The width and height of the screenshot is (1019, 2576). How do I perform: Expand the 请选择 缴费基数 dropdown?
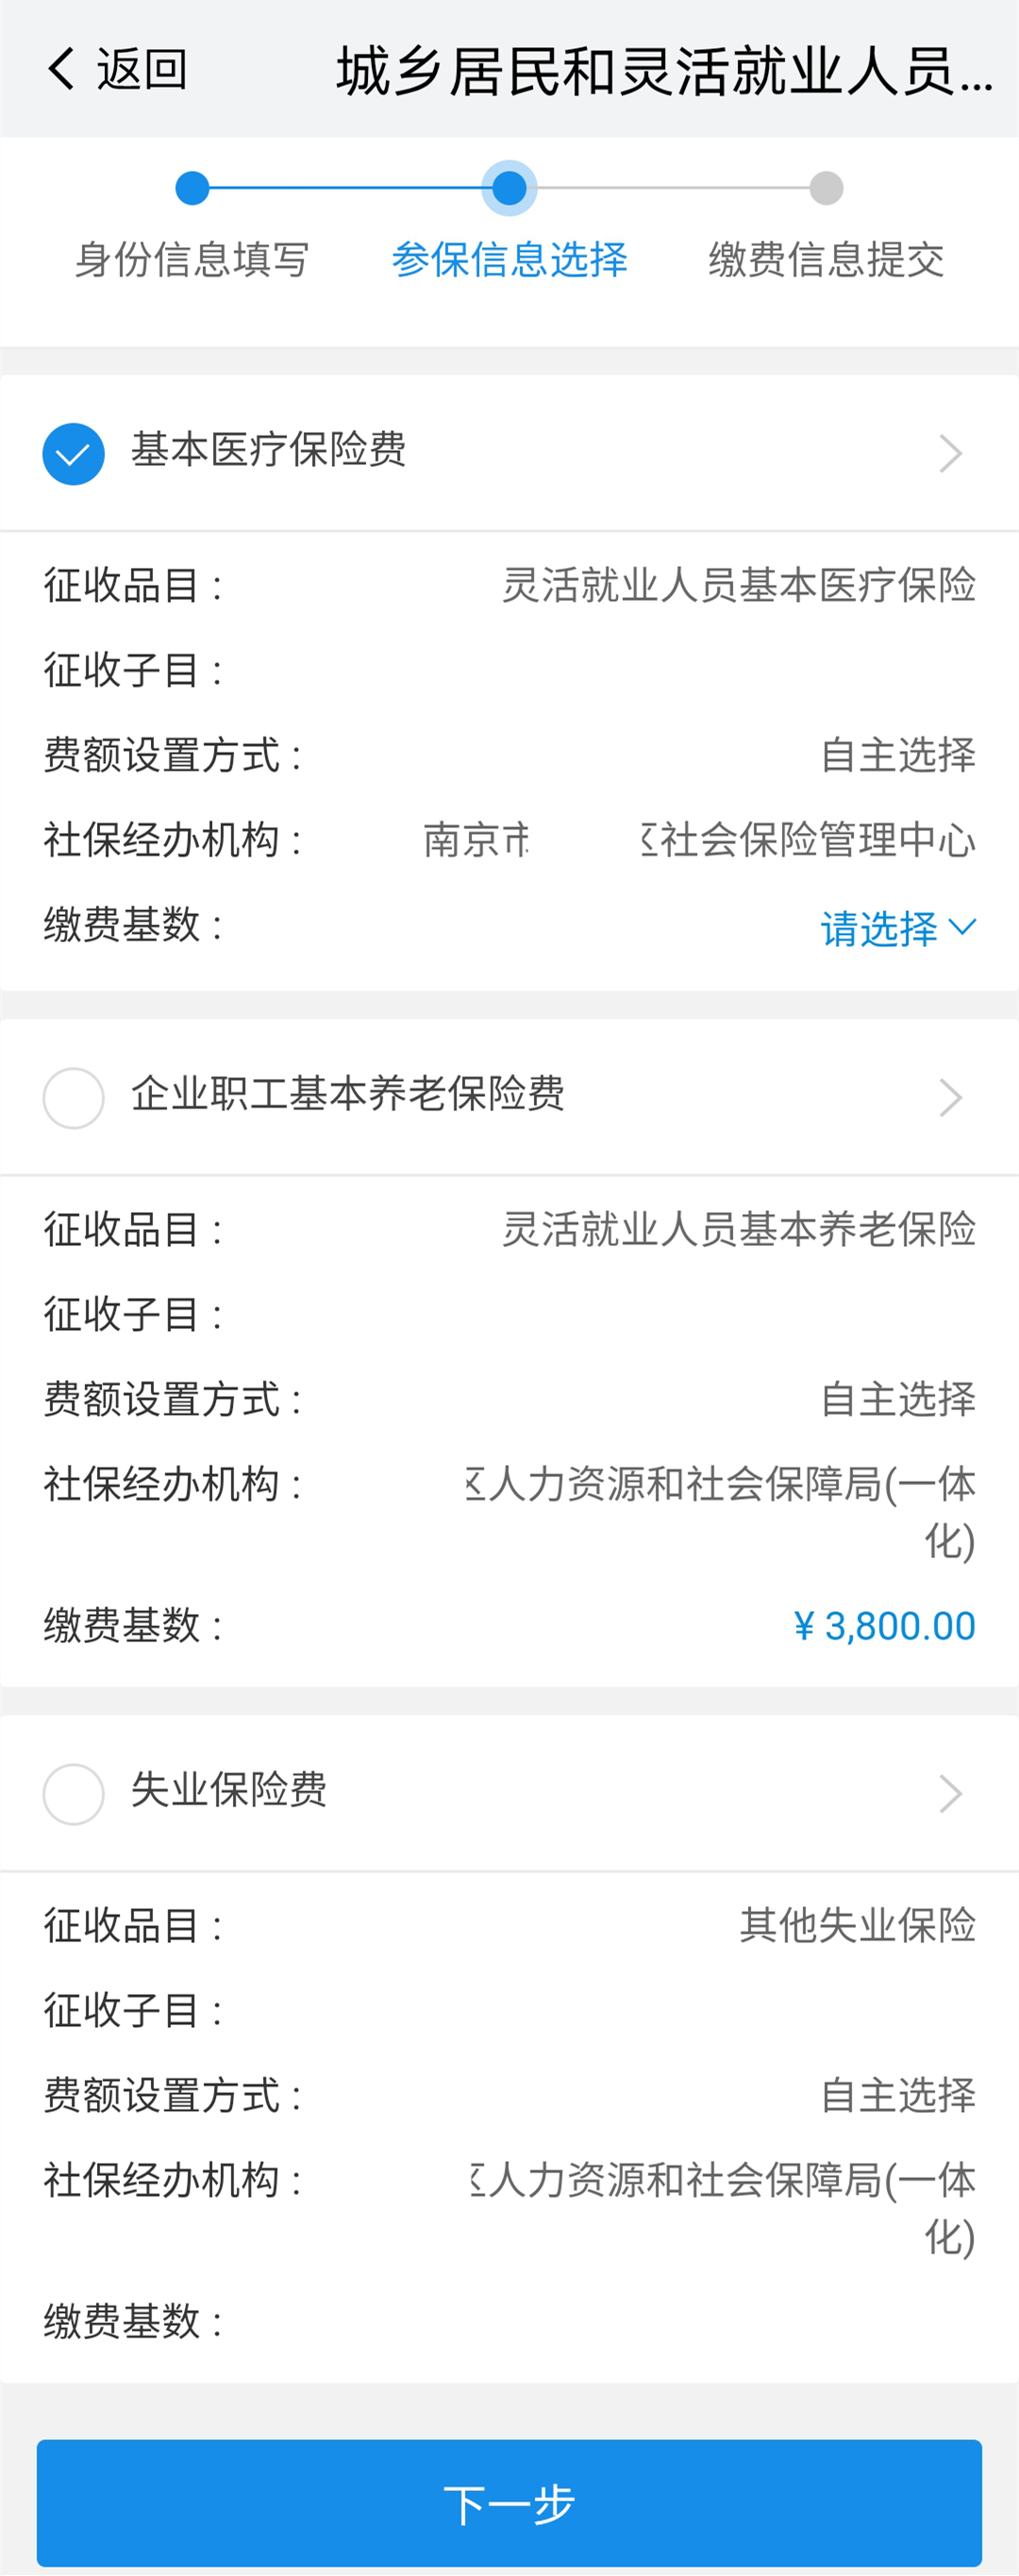tap(897, 928)
